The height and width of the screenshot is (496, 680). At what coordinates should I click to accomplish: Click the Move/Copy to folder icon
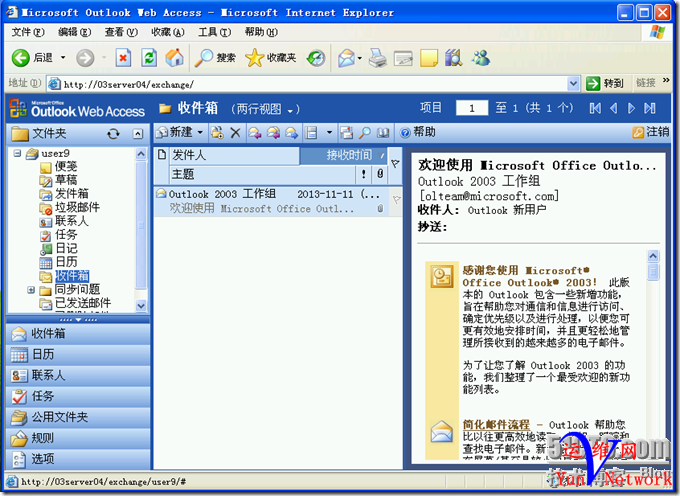coord(217,133)
